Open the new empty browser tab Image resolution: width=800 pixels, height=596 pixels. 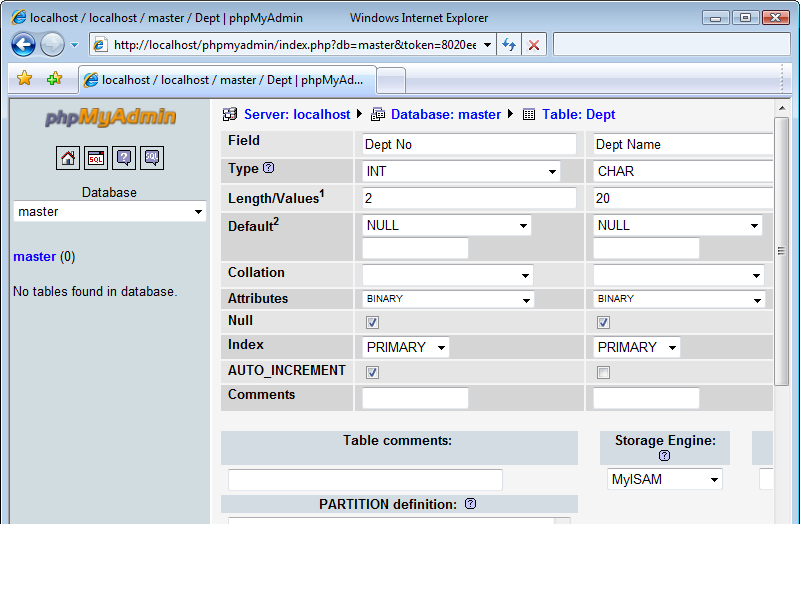391,81
